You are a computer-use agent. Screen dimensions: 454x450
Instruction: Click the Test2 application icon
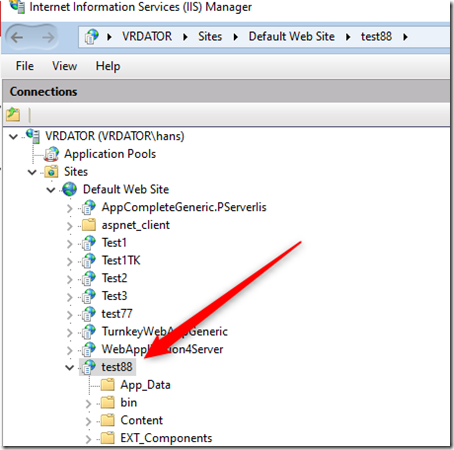pos(88,278)
